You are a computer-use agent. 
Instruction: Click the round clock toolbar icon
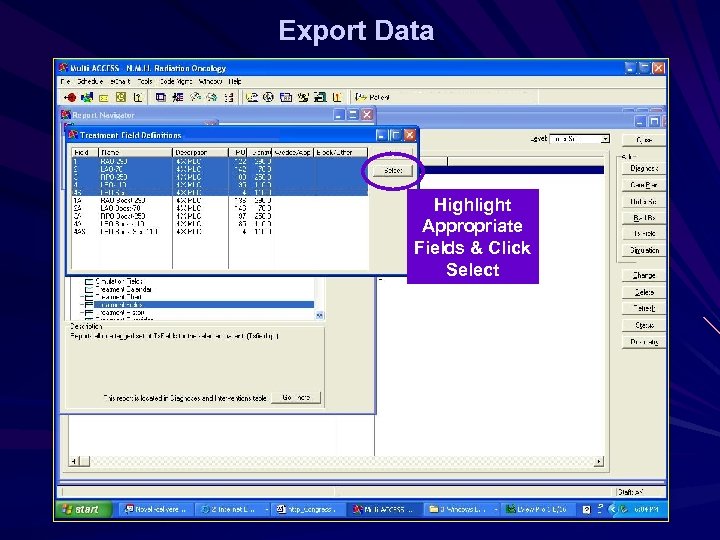coord(268,97)
